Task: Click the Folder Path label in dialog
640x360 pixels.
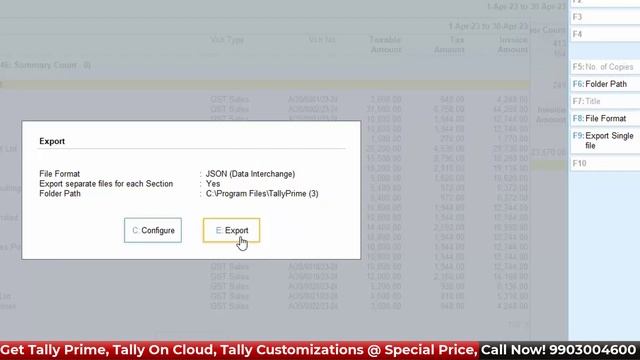Action: 60,193
